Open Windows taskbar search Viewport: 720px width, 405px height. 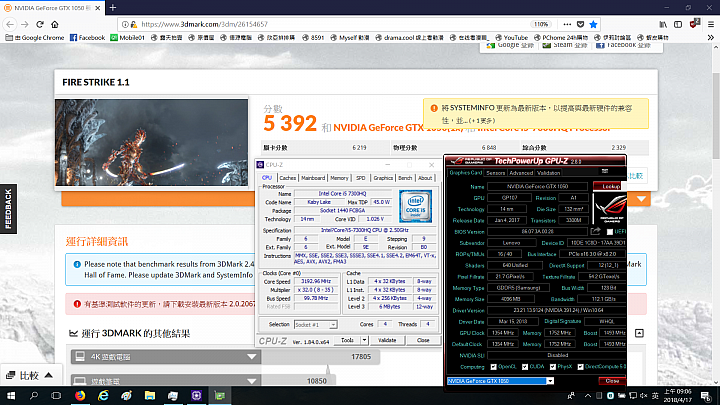click(34, 396)
